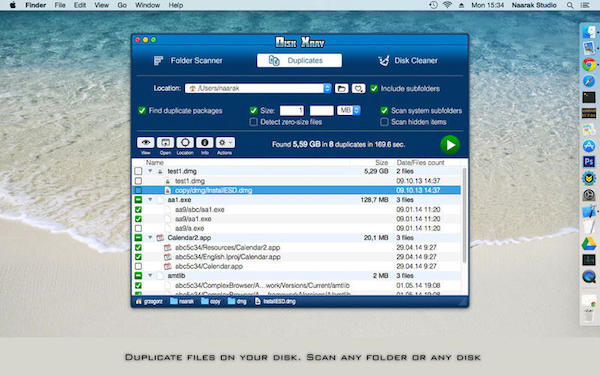600x375 pixels.
Task: Open Google Chrome from the Dock
Action: [589, 64]
